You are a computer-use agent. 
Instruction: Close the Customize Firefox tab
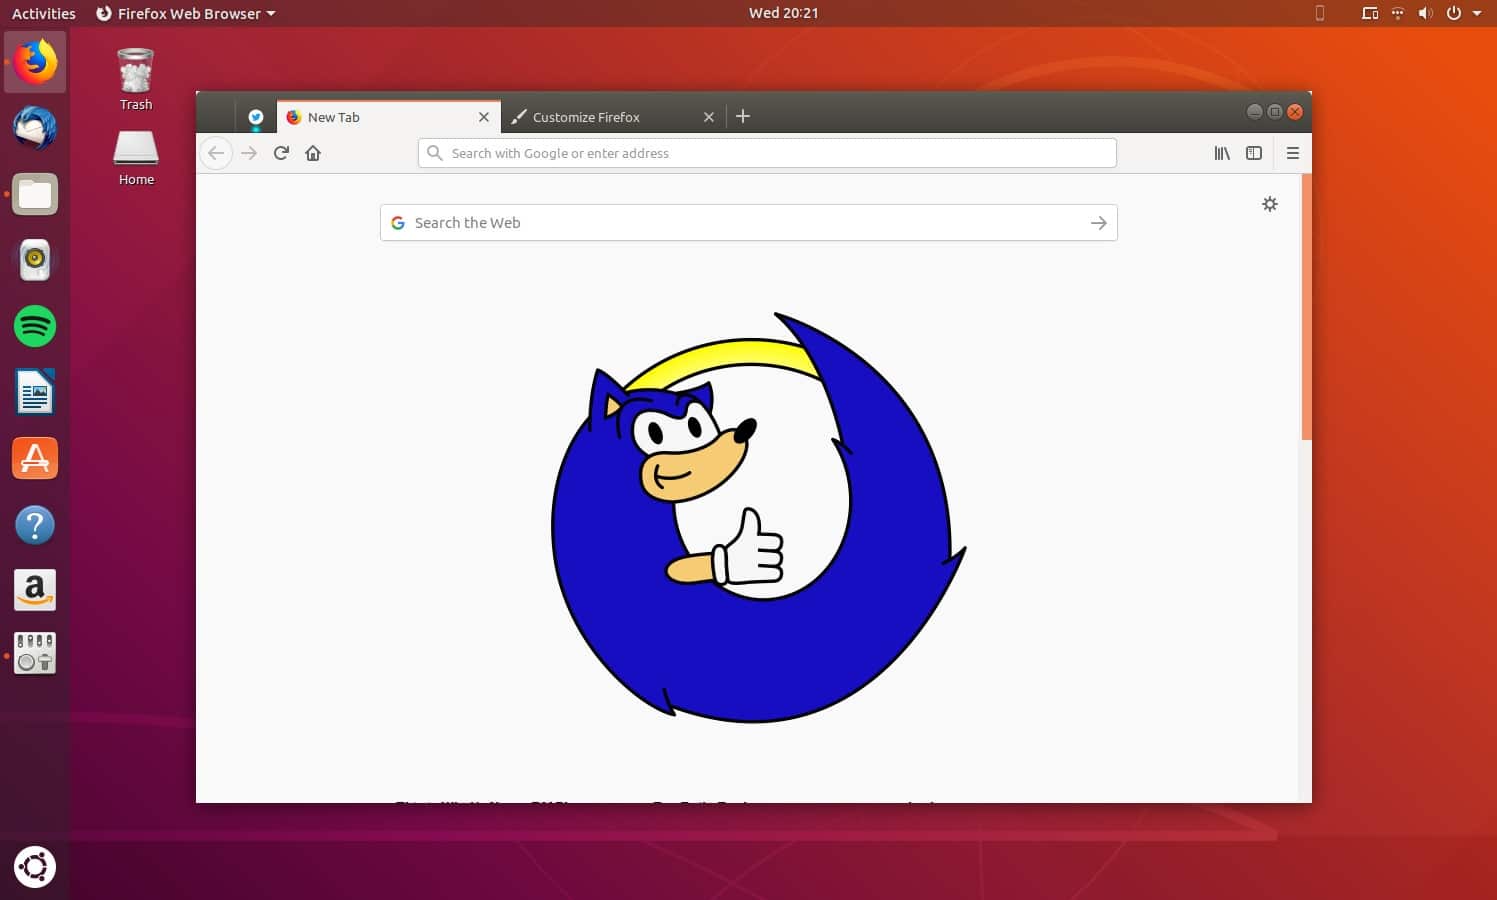pyautogui.click(x=709, y=117)
